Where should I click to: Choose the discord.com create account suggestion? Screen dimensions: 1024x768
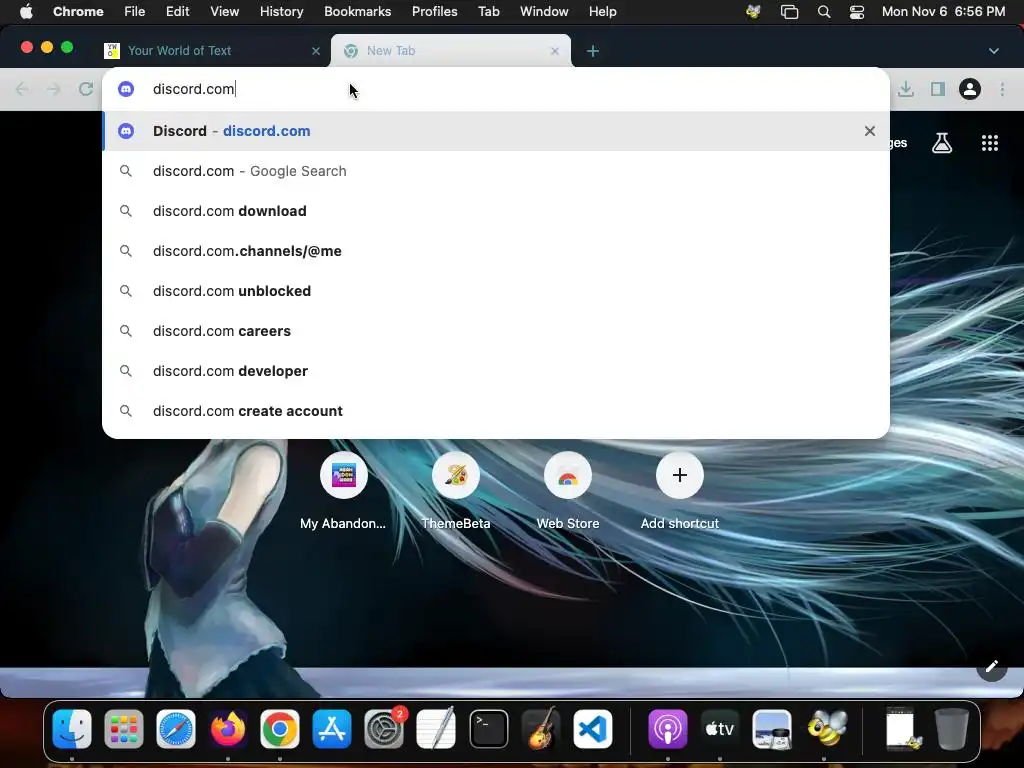tap(496, 411)
